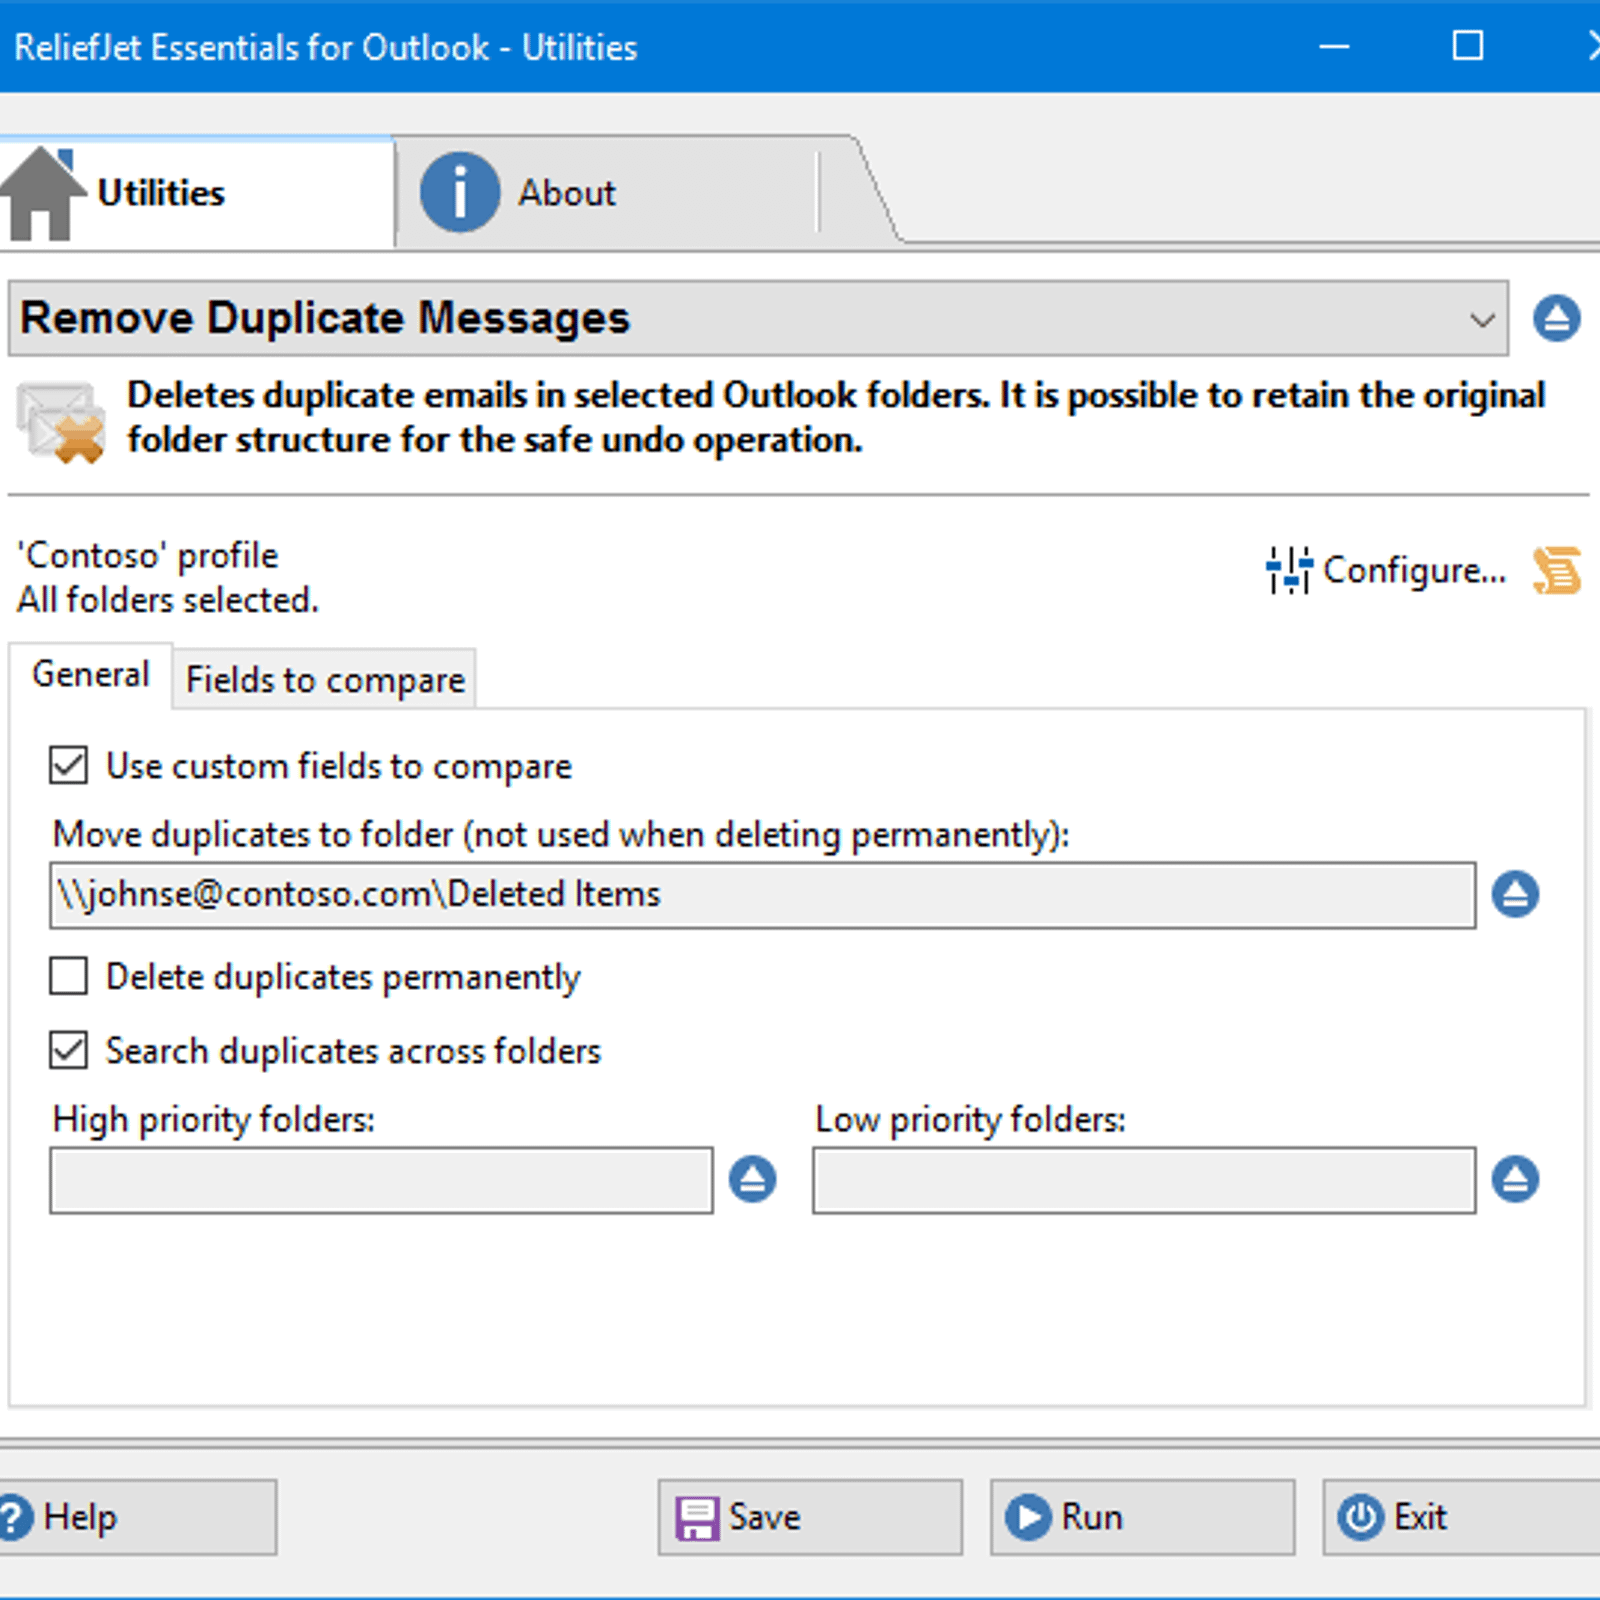Click the Exit button

pos(1462,1517)
